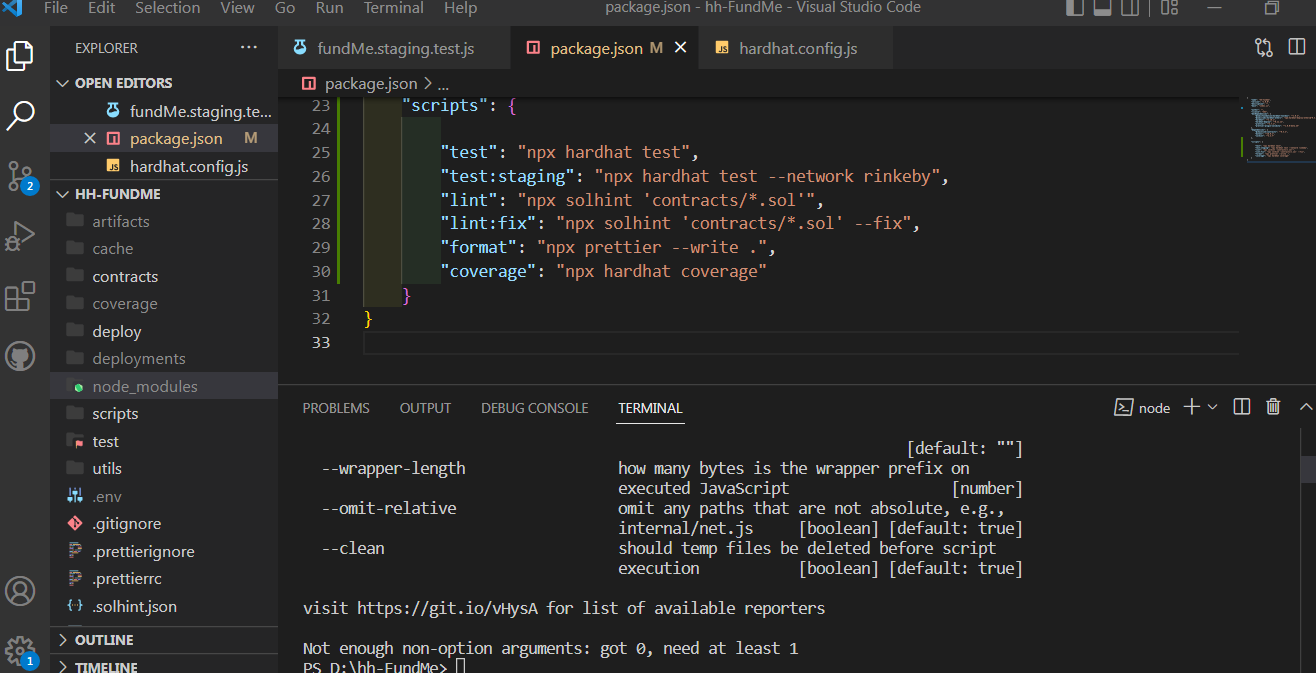This screenshot has width=1316, height=673.
Task: Switch to the Output panel tab
Action: [x=425, y=408]
